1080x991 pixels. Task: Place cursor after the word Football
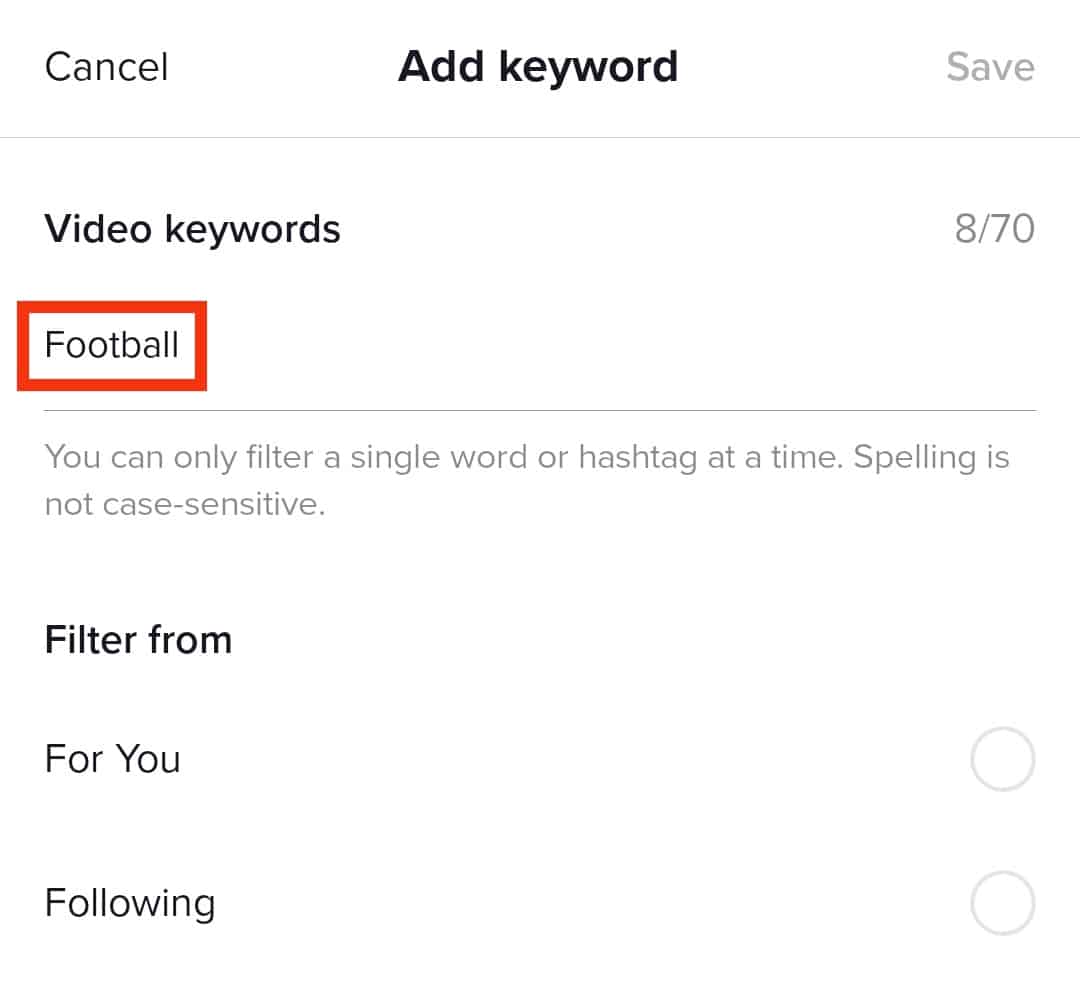(181, 345)
